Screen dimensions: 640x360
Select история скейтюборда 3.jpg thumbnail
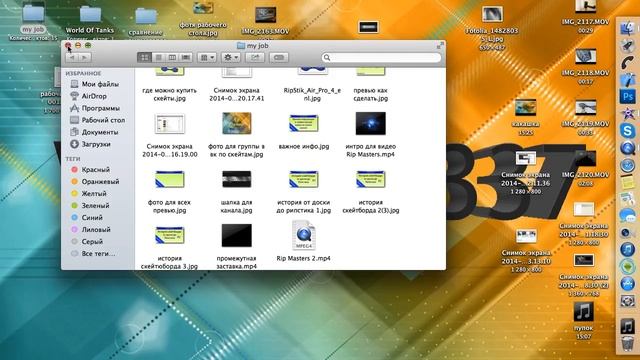[x=169, y=236]
